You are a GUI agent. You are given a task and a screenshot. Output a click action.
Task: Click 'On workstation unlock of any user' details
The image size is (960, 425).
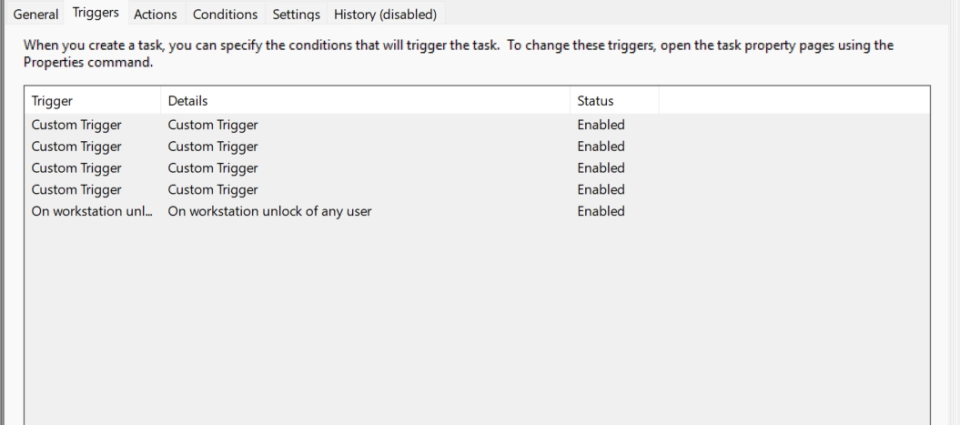click(270, 211)
